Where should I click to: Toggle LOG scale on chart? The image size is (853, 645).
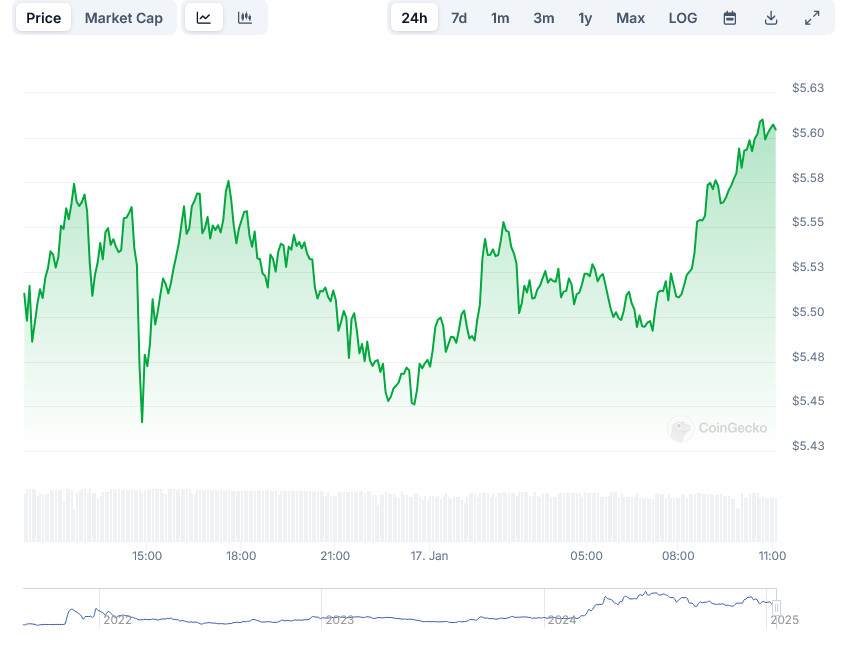(x=683, y=18)
